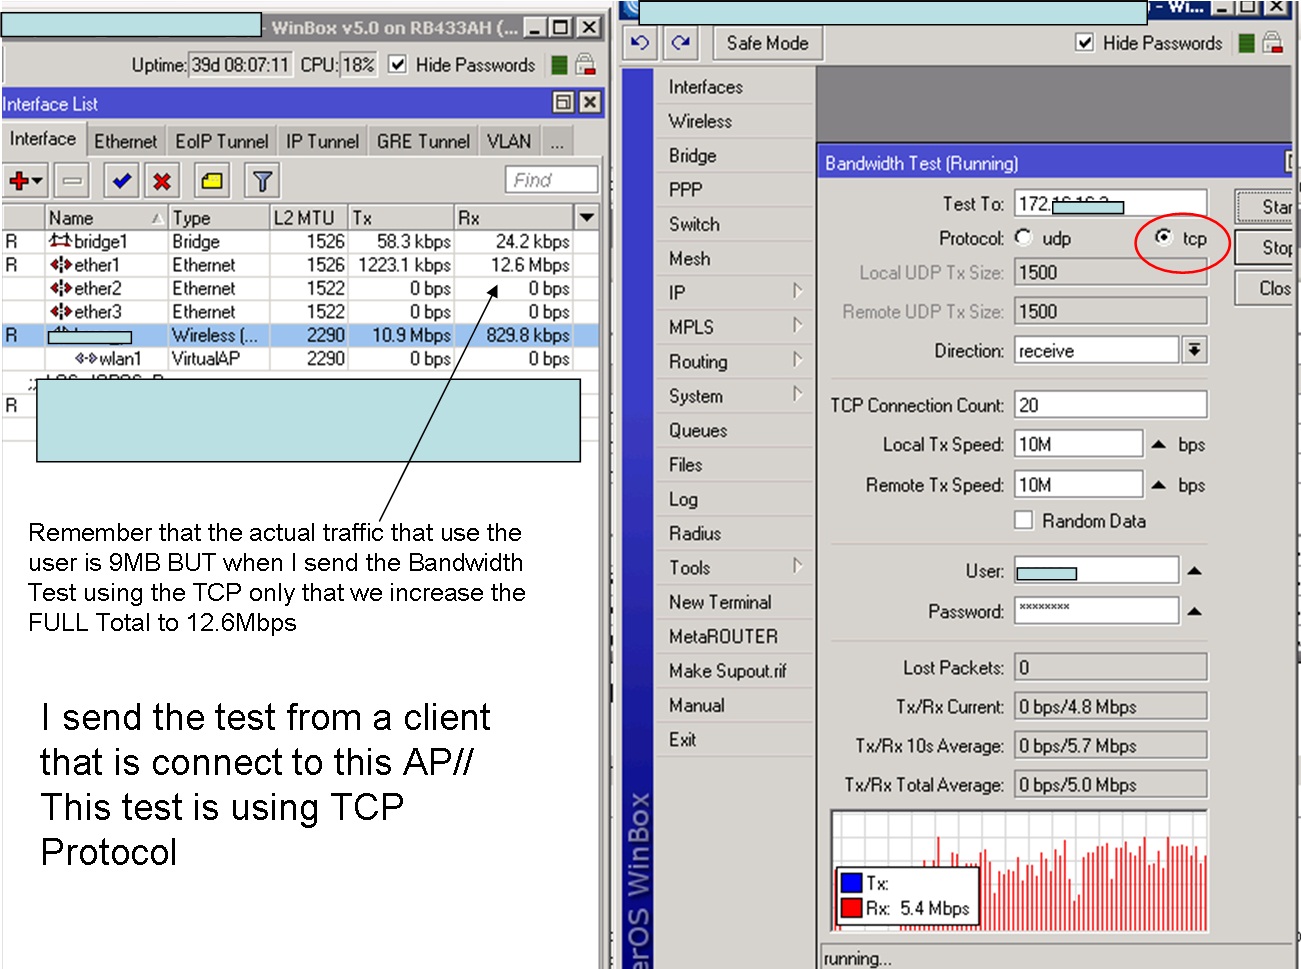This screenshot has height=969, width=1301.
Task: Select the ether3 interface icon
Action: click(x=60, y=312)
